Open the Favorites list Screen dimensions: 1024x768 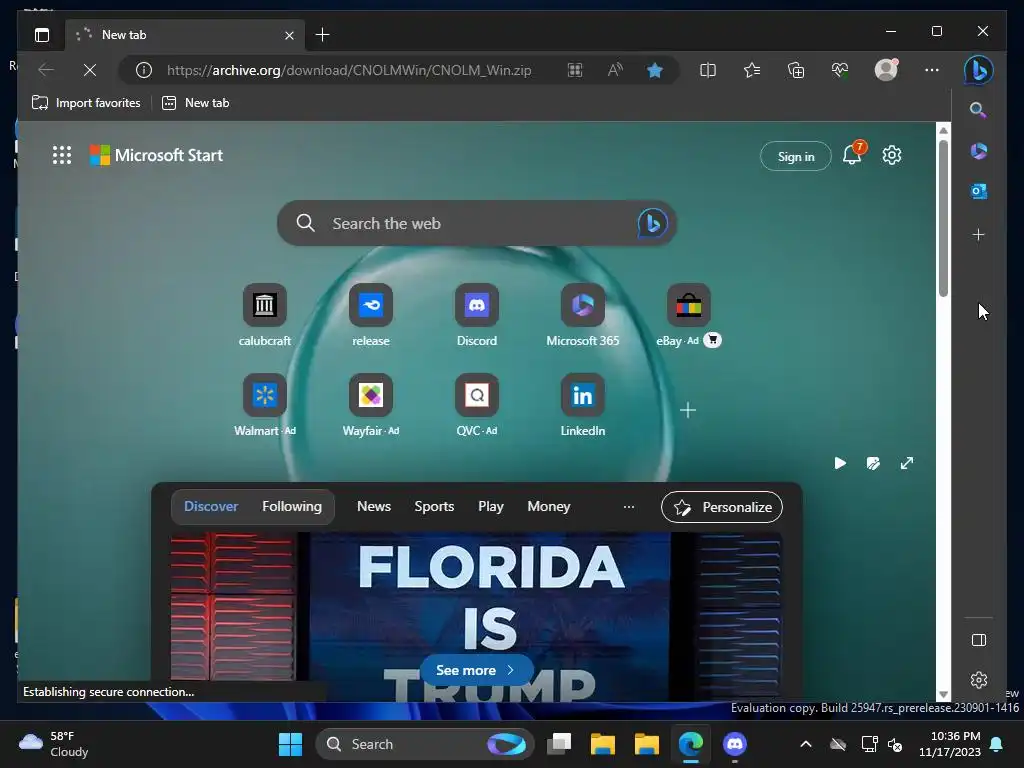(x=752, y=70)
